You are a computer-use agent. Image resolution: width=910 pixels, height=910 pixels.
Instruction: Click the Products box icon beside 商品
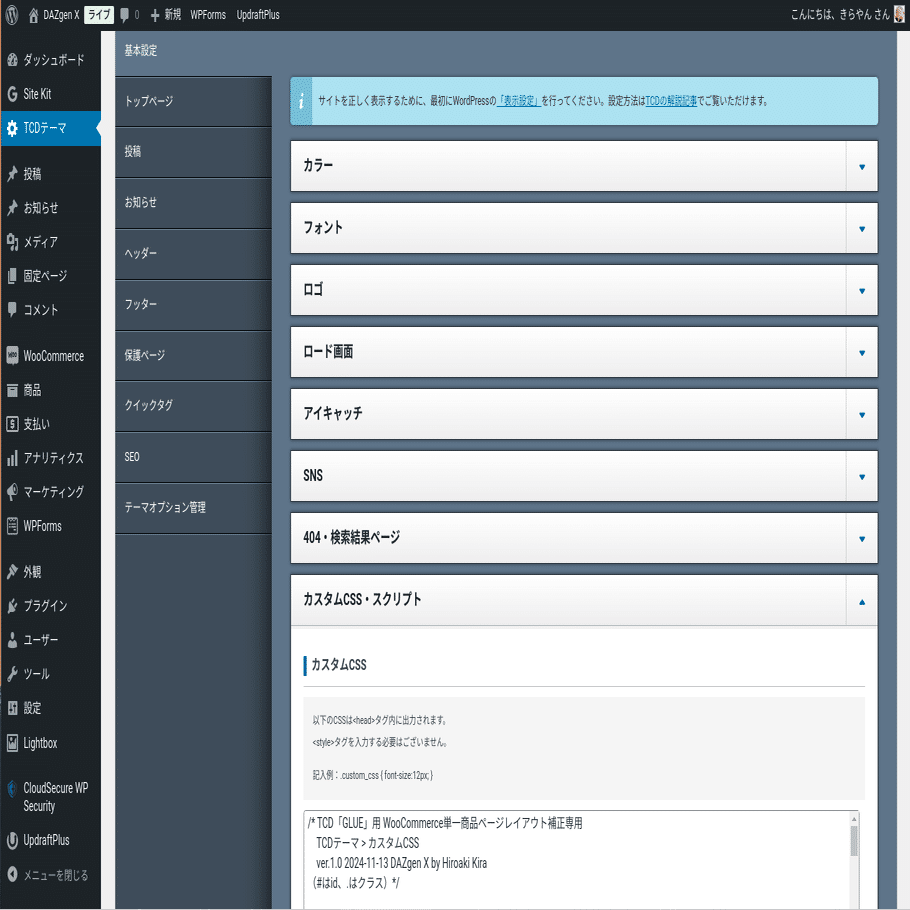click(12, 389)
